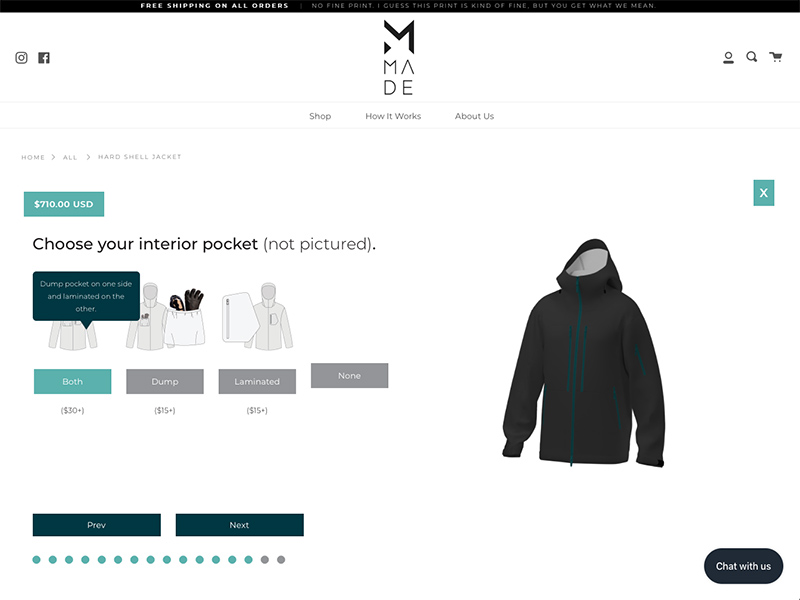The height and width of the screenshot is (600, 800).
Task: Jump to the last gray step dot
Action: [x=281, y=560]
